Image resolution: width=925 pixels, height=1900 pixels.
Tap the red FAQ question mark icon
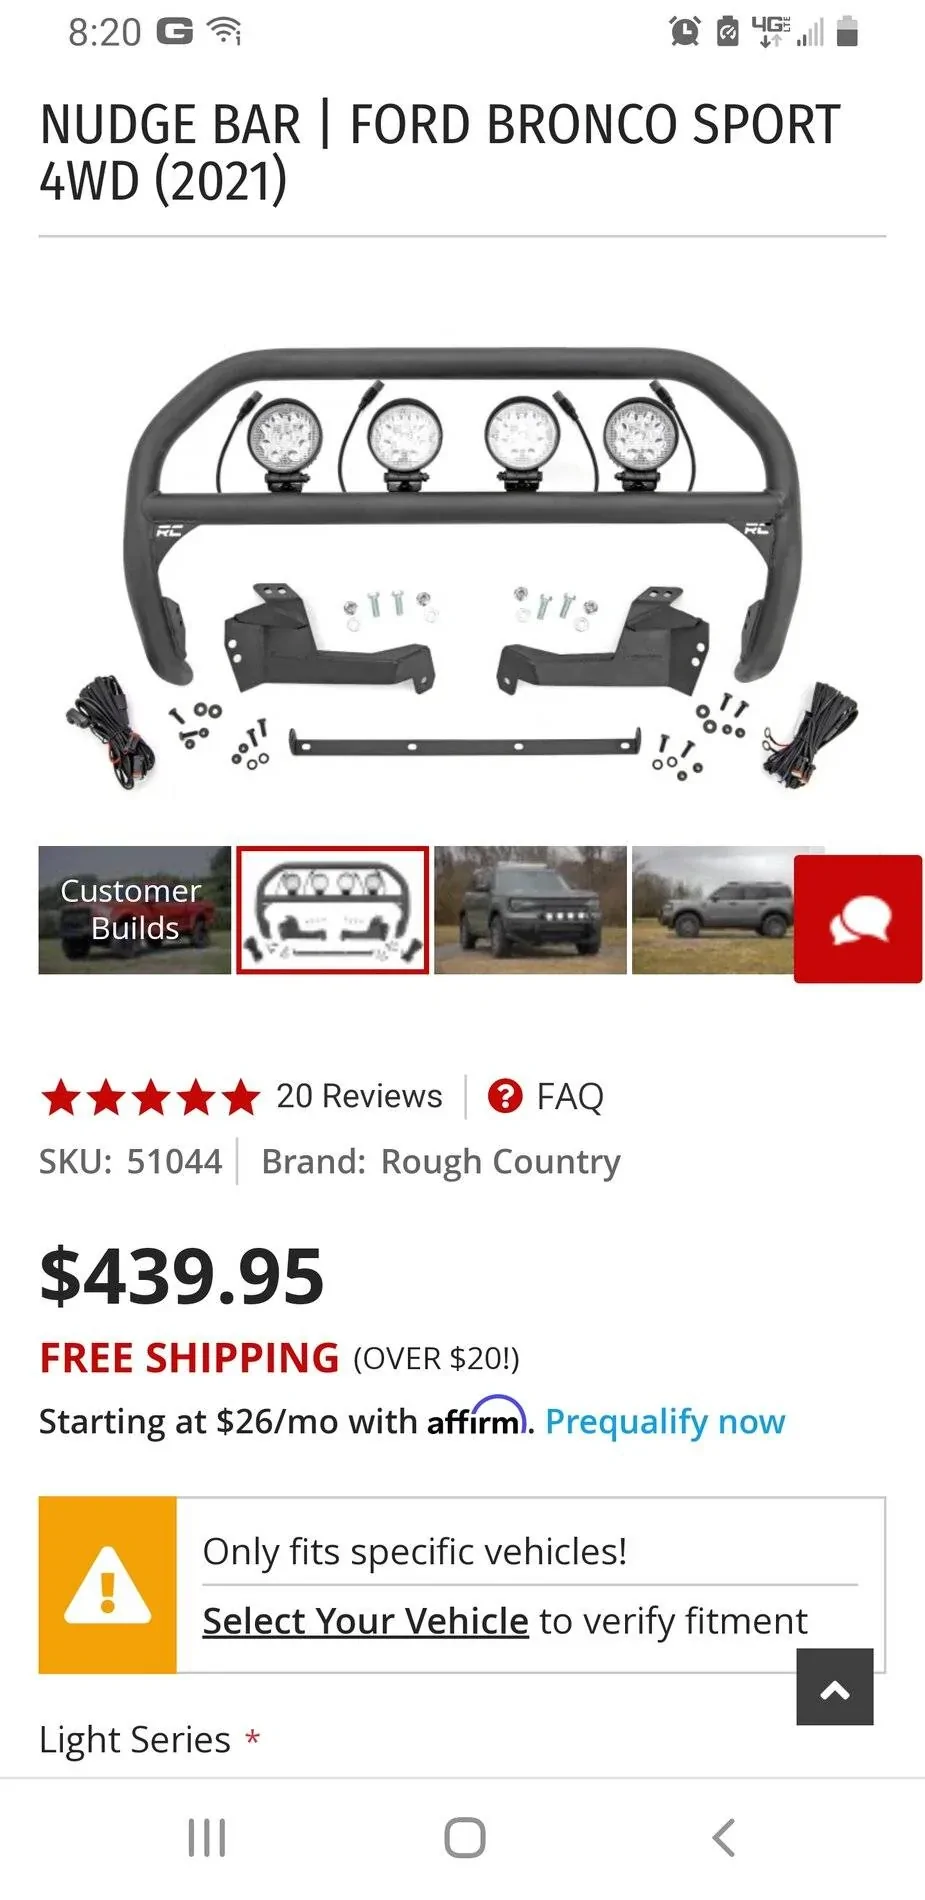(505, 1096)
